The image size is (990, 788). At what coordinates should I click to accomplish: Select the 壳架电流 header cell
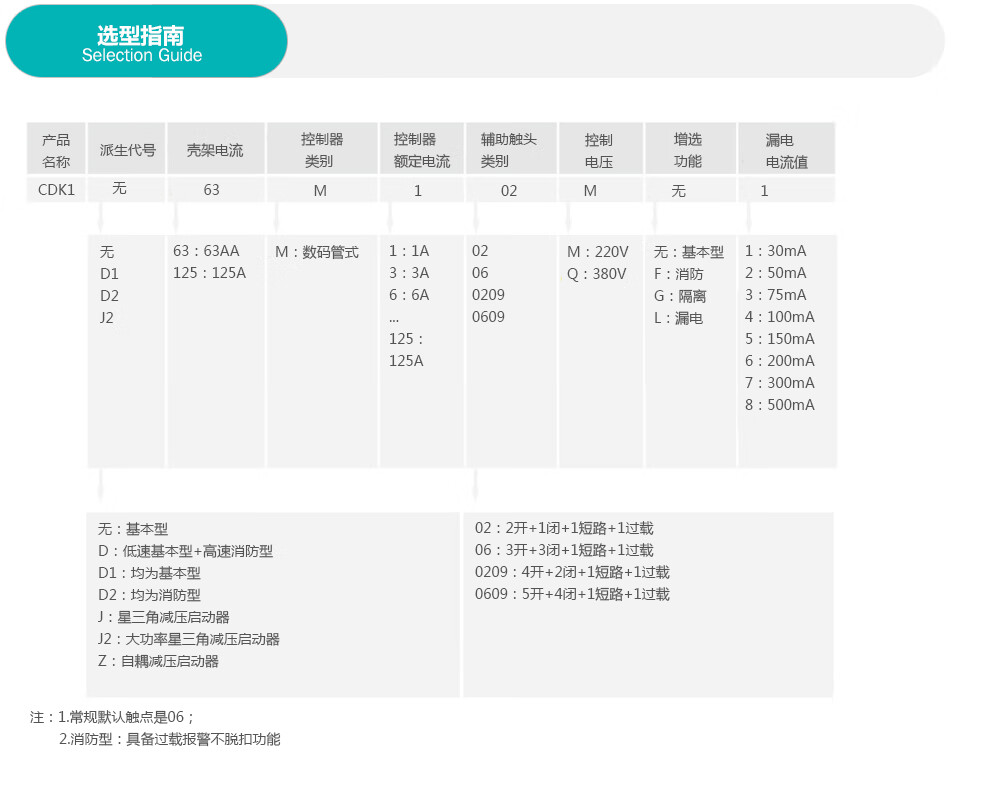[x=215, y=150]
